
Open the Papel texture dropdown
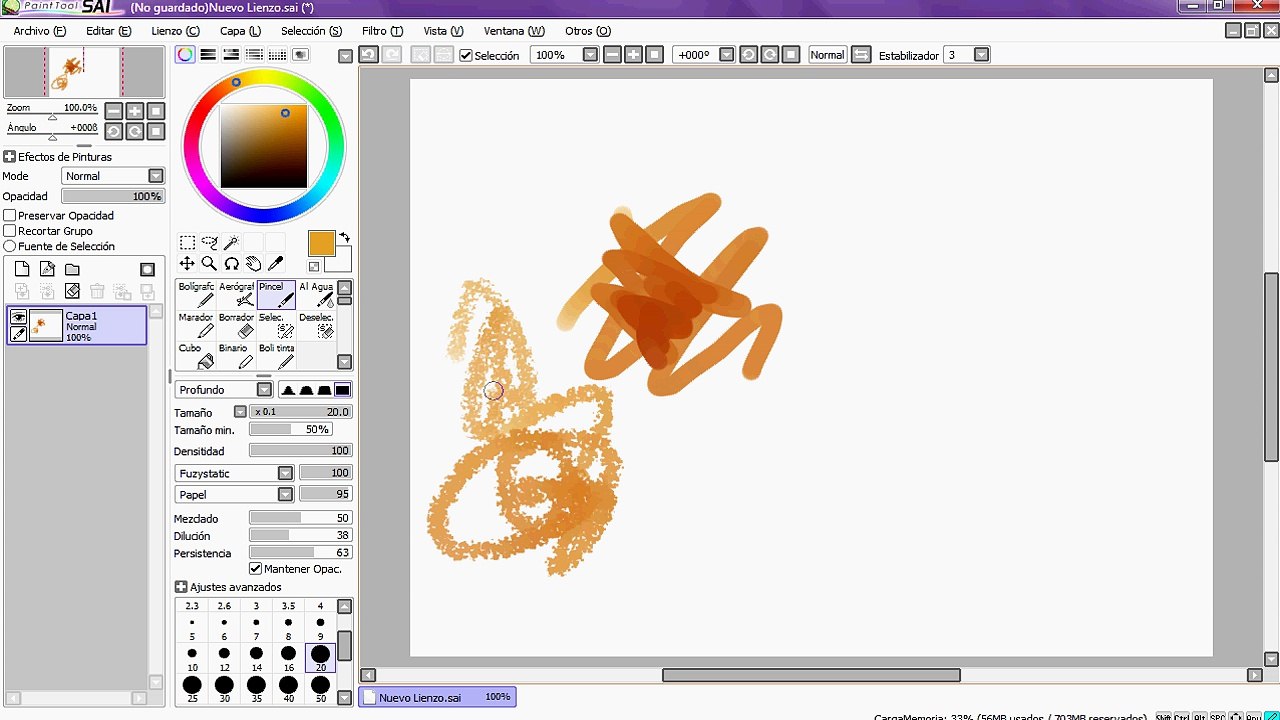(285, 494)
